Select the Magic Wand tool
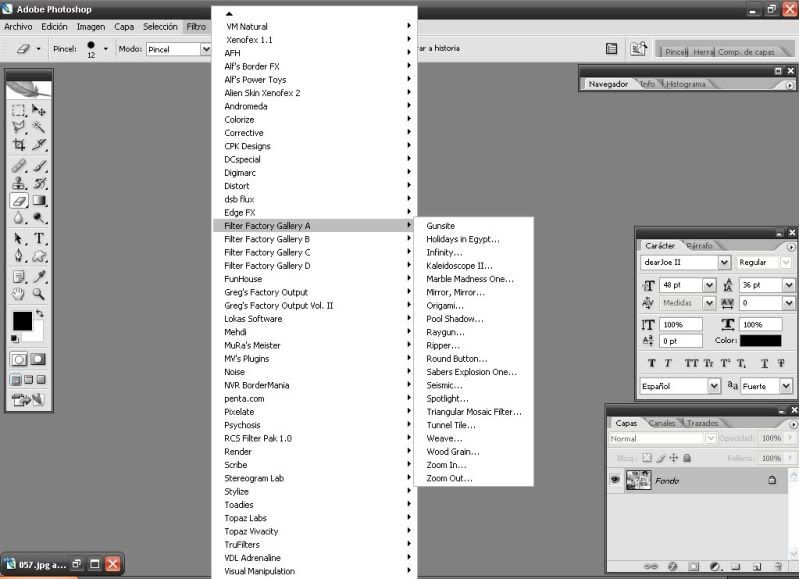 [39, 127]
